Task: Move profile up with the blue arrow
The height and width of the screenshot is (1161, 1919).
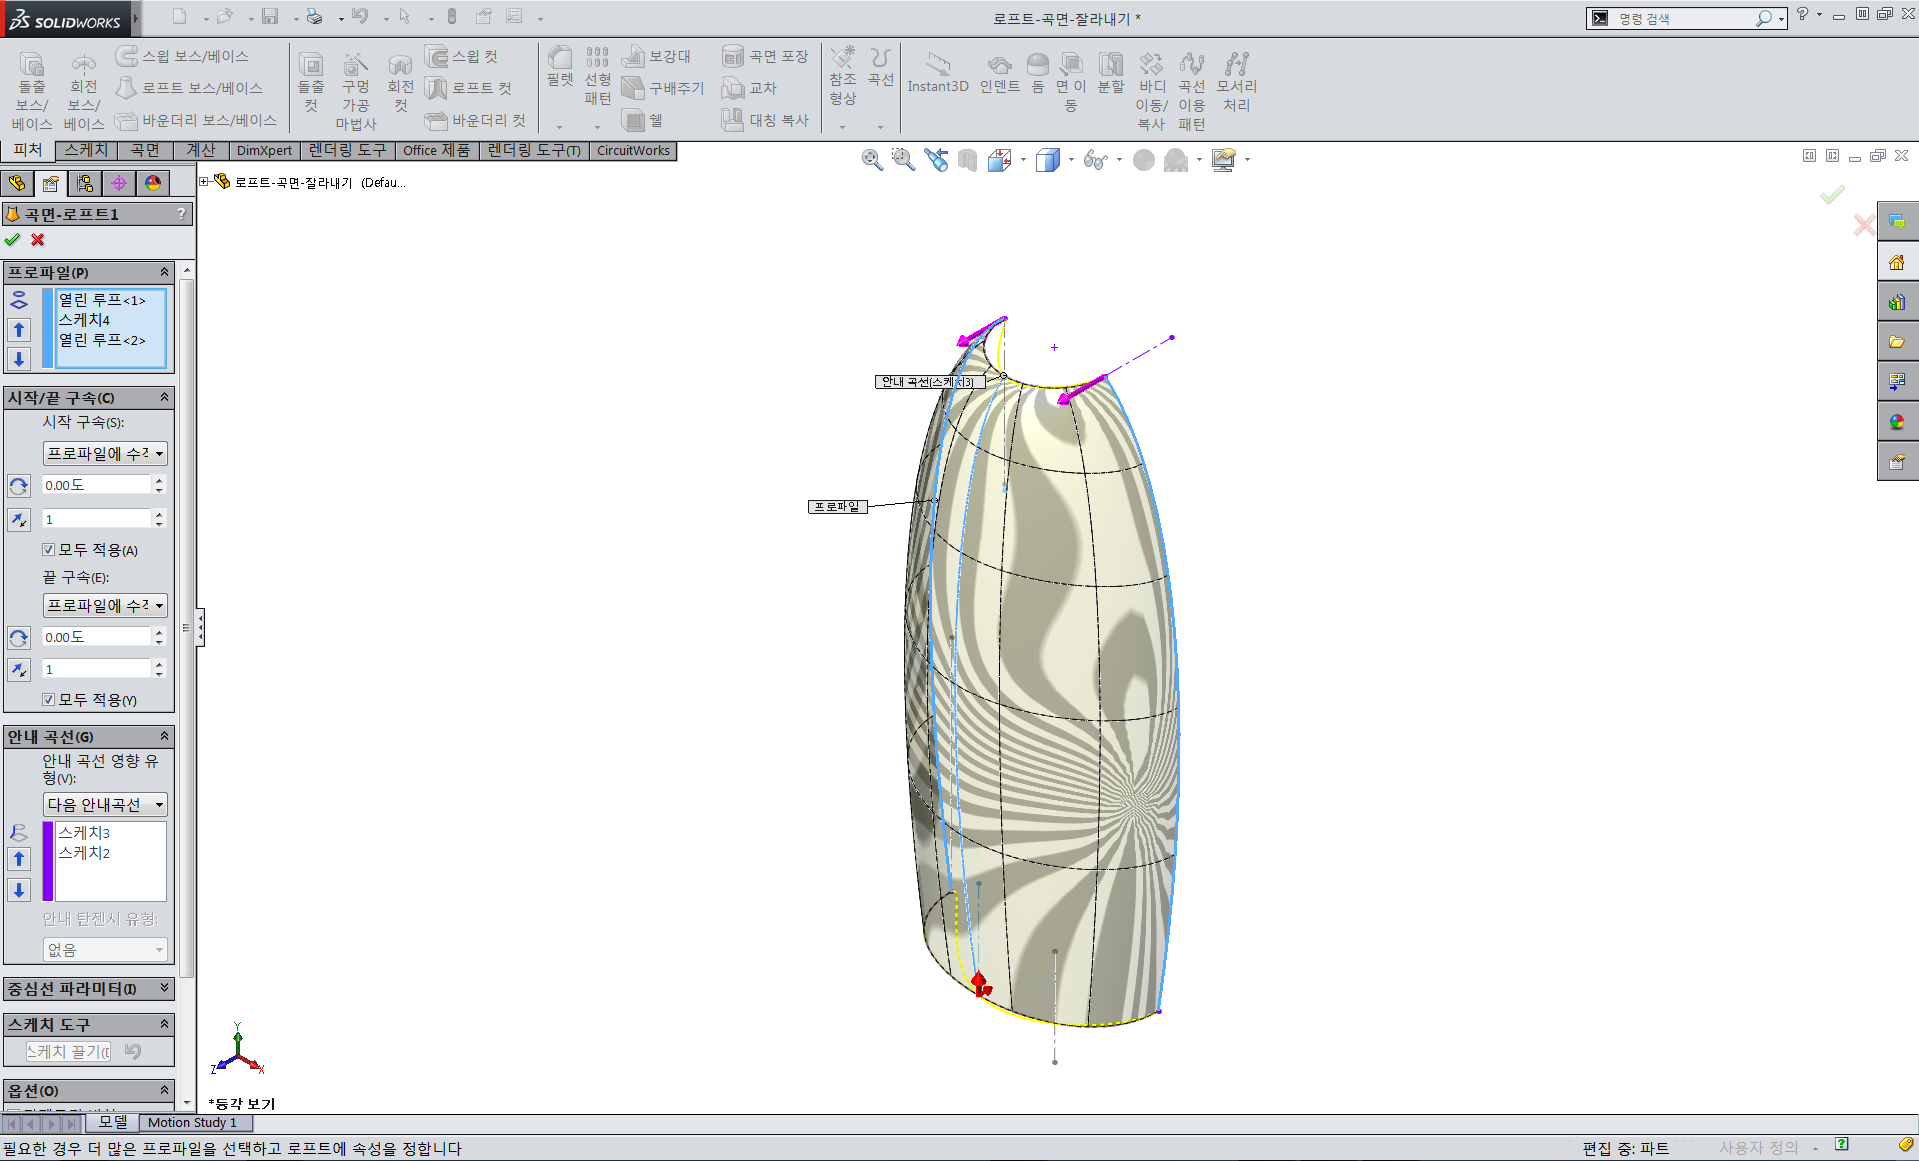Action: click(19, 330)
